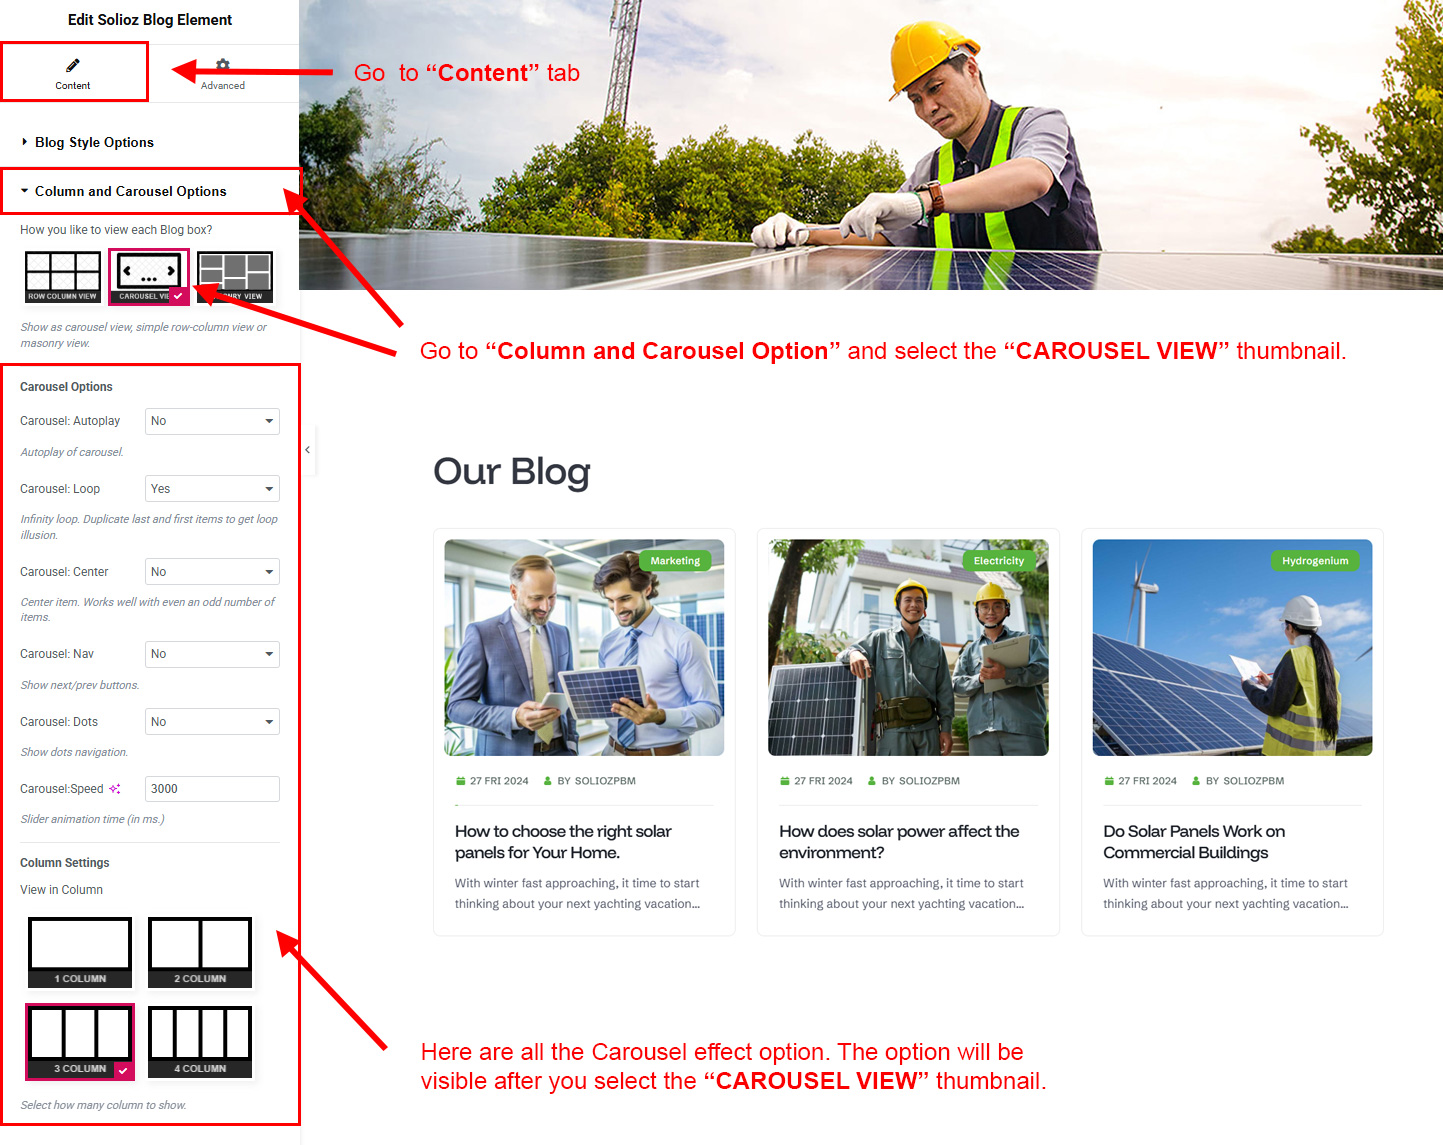Open the Carousel: Loop dropdown
Image resolution: width=1443 pixels, height=1145 pixels.
tap(212, 489)
